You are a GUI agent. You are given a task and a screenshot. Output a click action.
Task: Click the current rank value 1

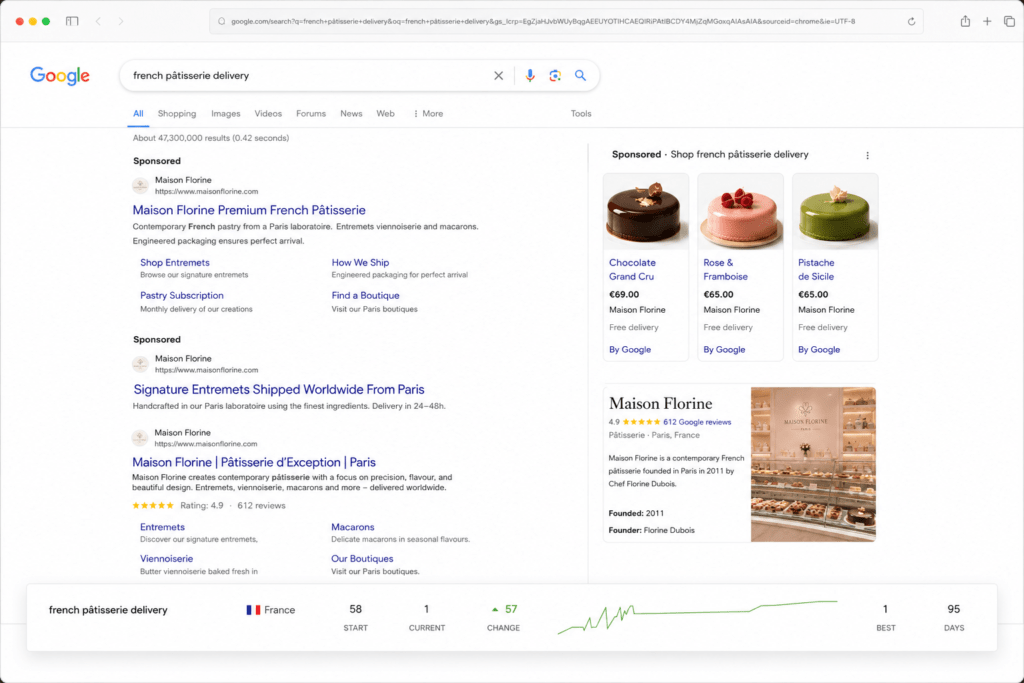coord(426,609)
